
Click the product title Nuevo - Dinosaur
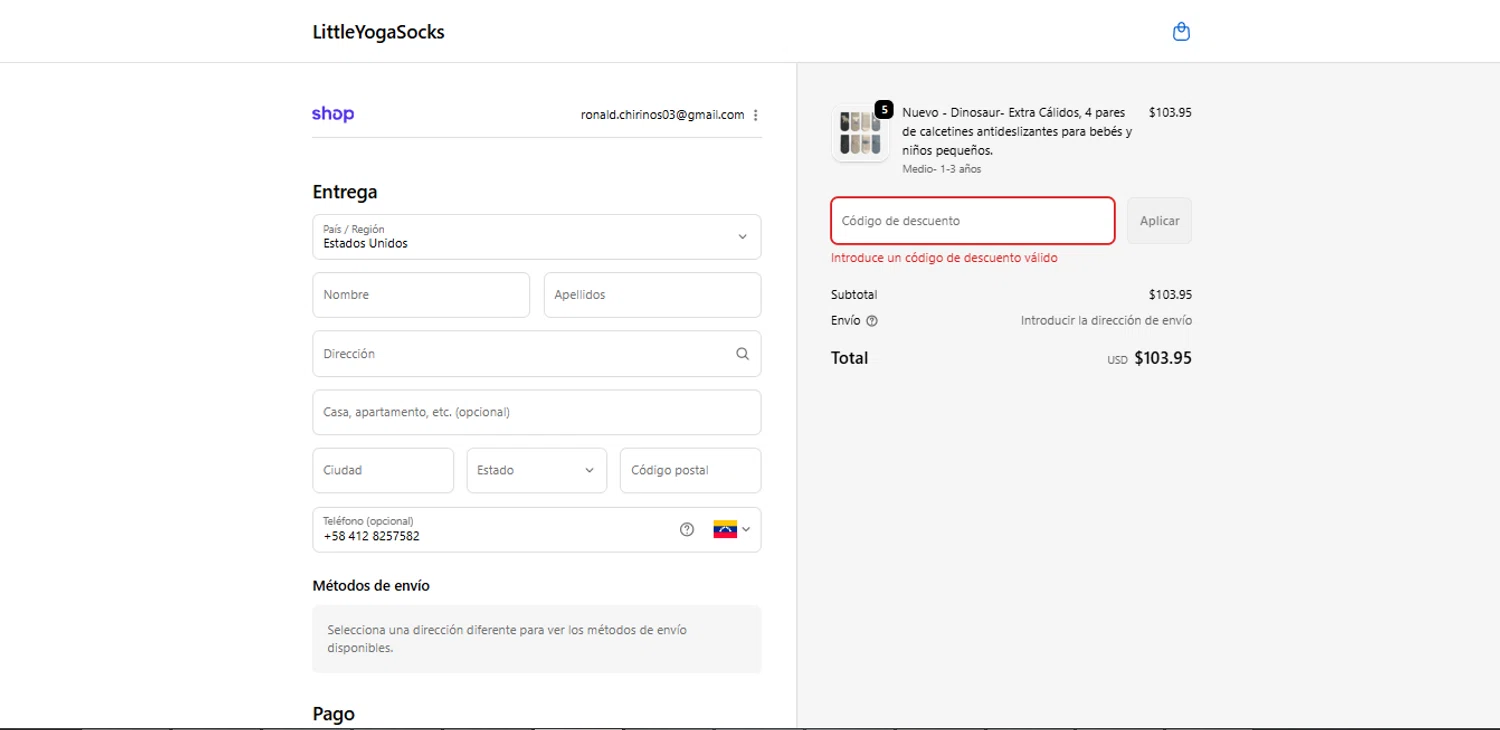click(x=1017, y=131)
